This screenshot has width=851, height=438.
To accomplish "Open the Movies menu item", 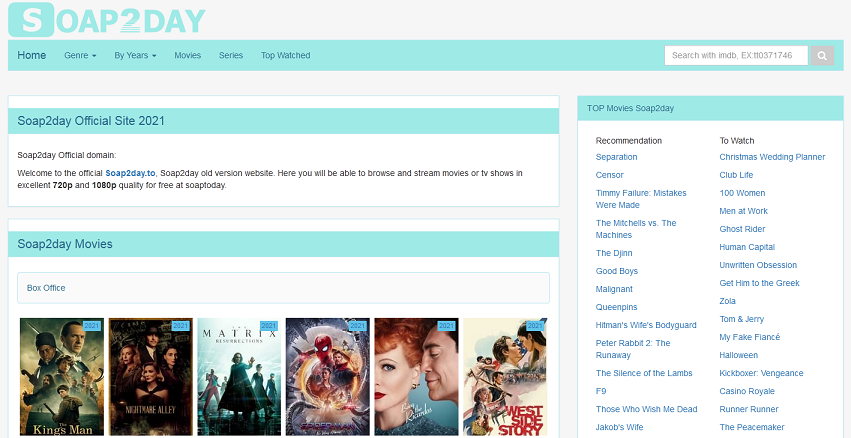I will 188,55.
